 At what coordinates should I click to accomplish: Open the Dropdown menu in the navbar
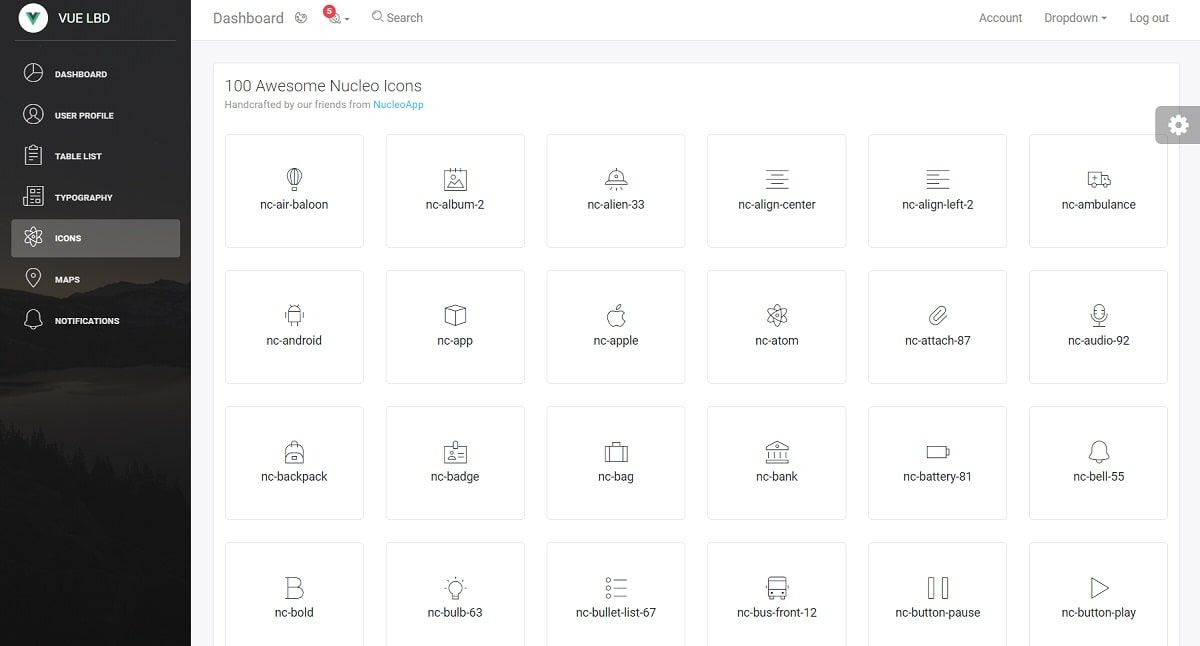pos(1074,17)
